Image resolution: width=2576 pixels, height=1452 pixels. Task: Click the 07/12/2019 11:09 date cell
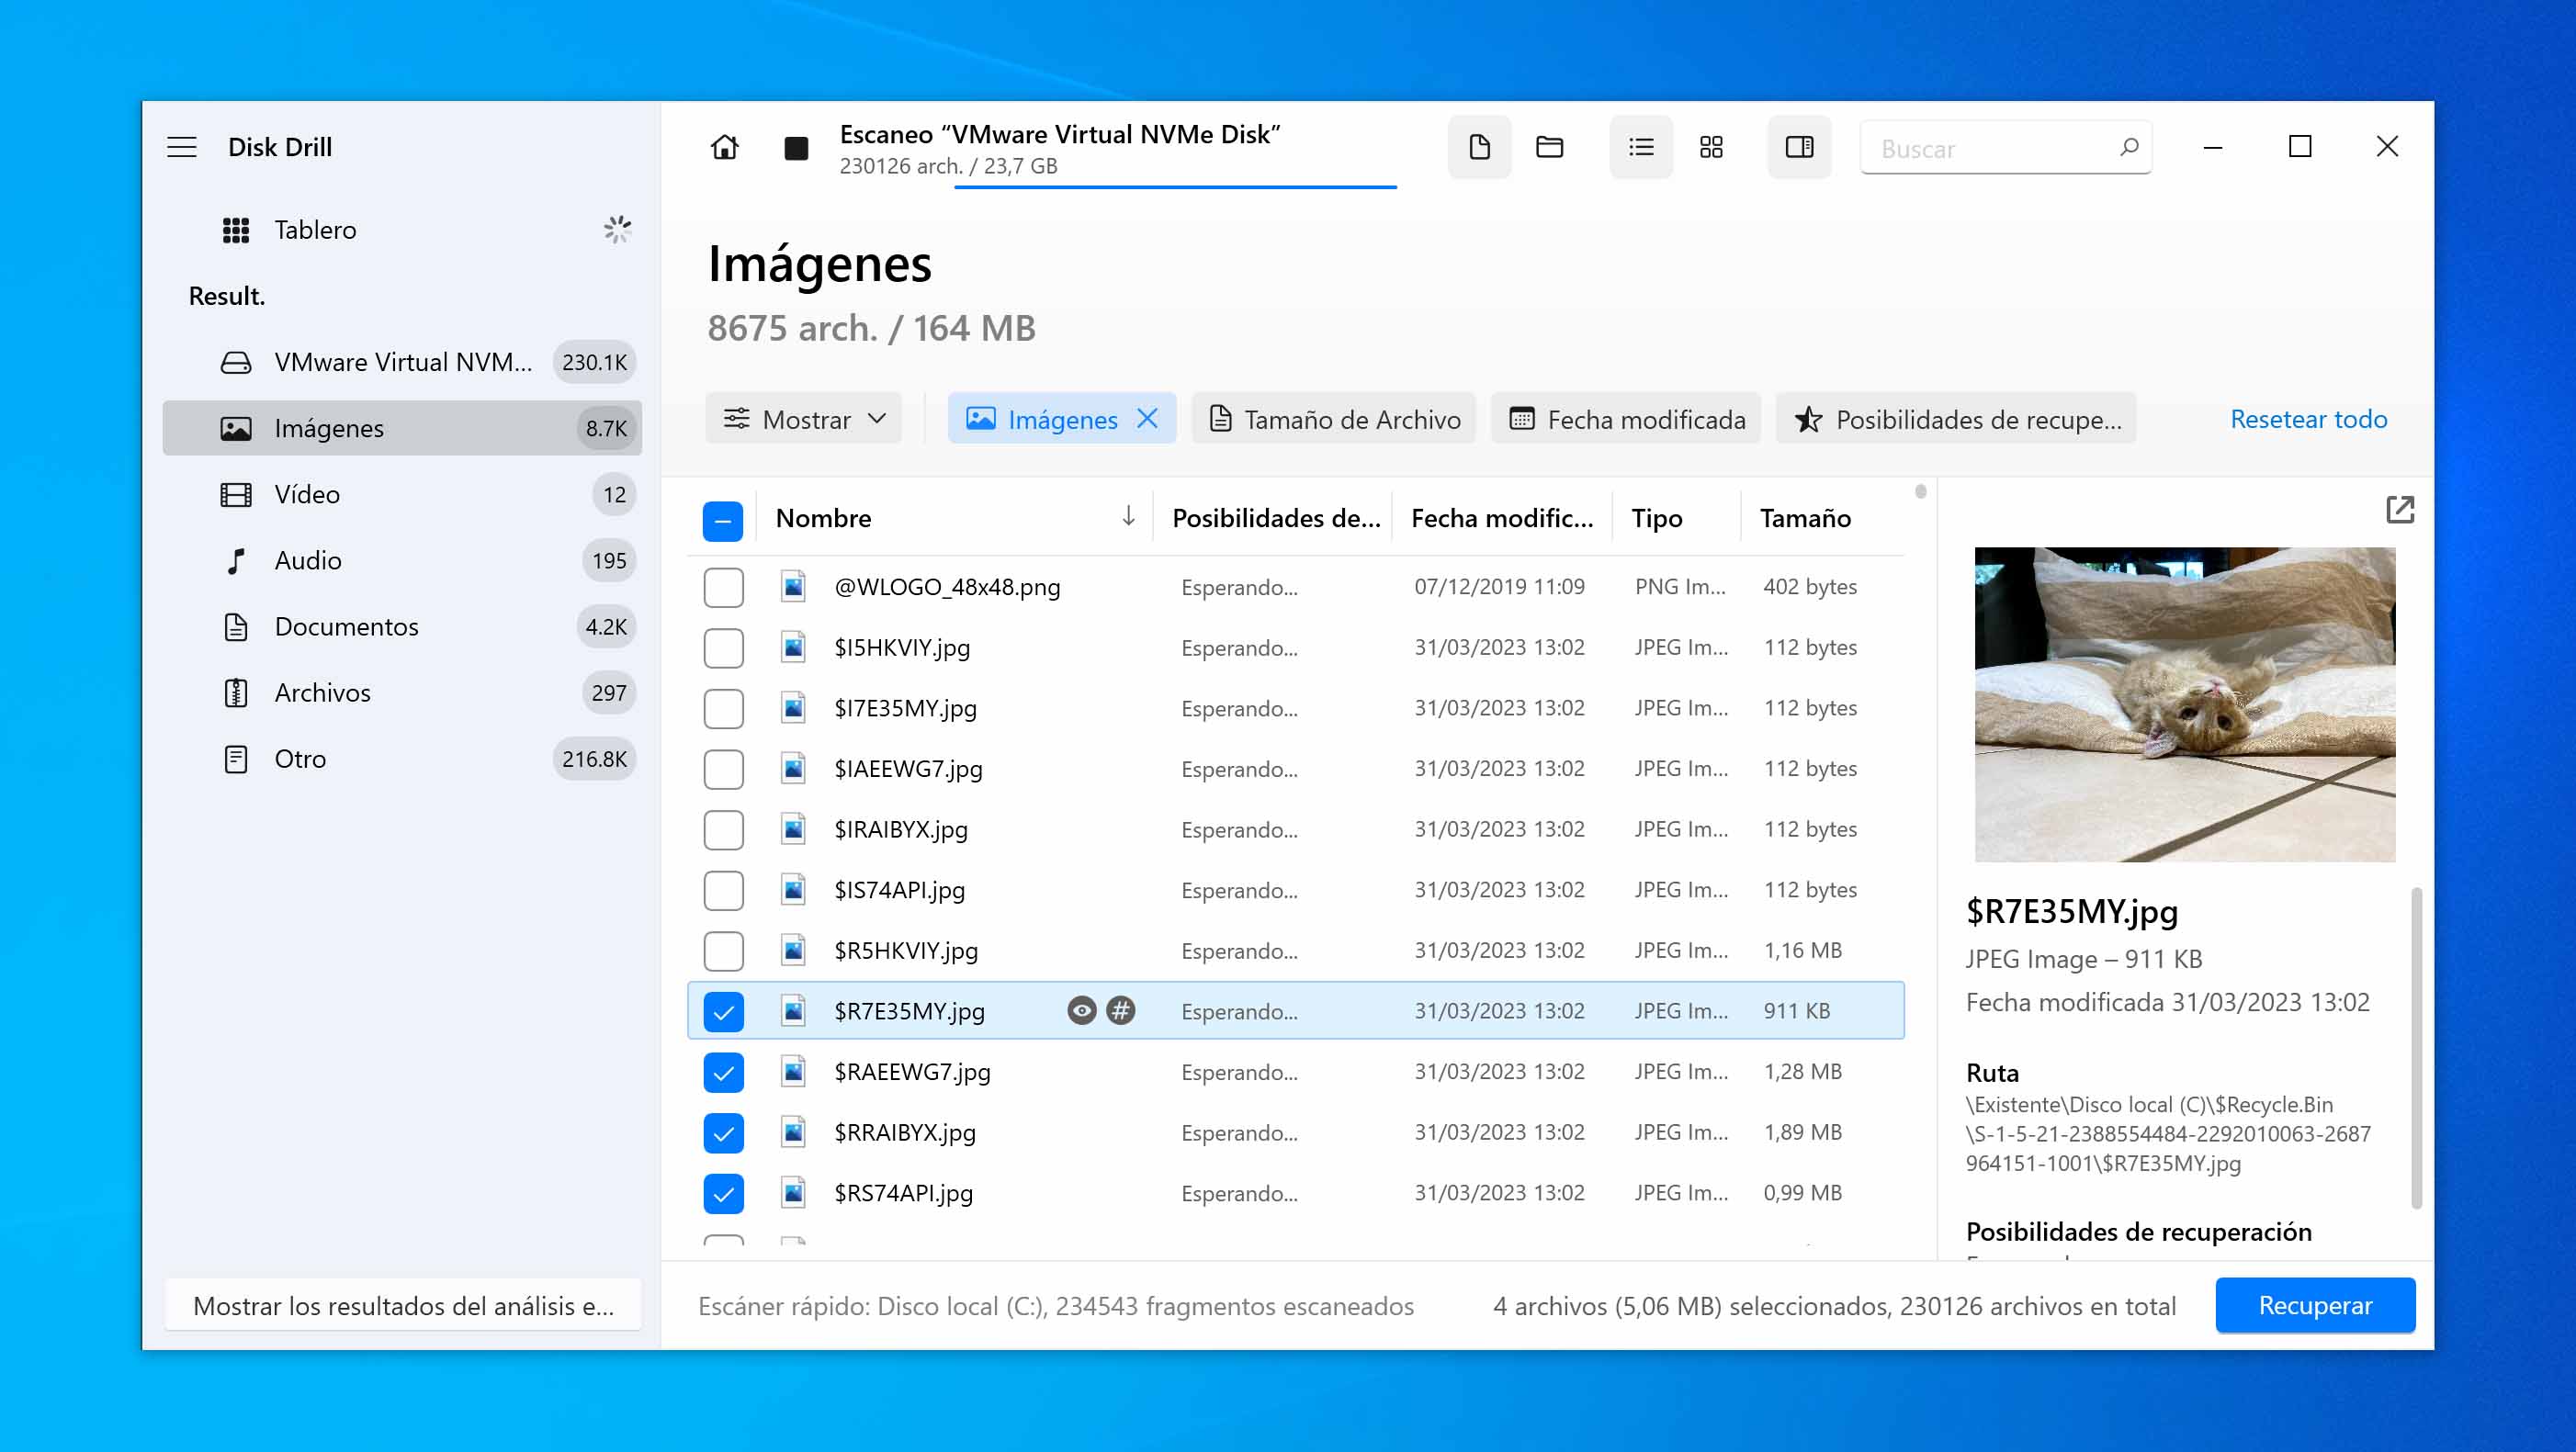(x=1498, y=586)
